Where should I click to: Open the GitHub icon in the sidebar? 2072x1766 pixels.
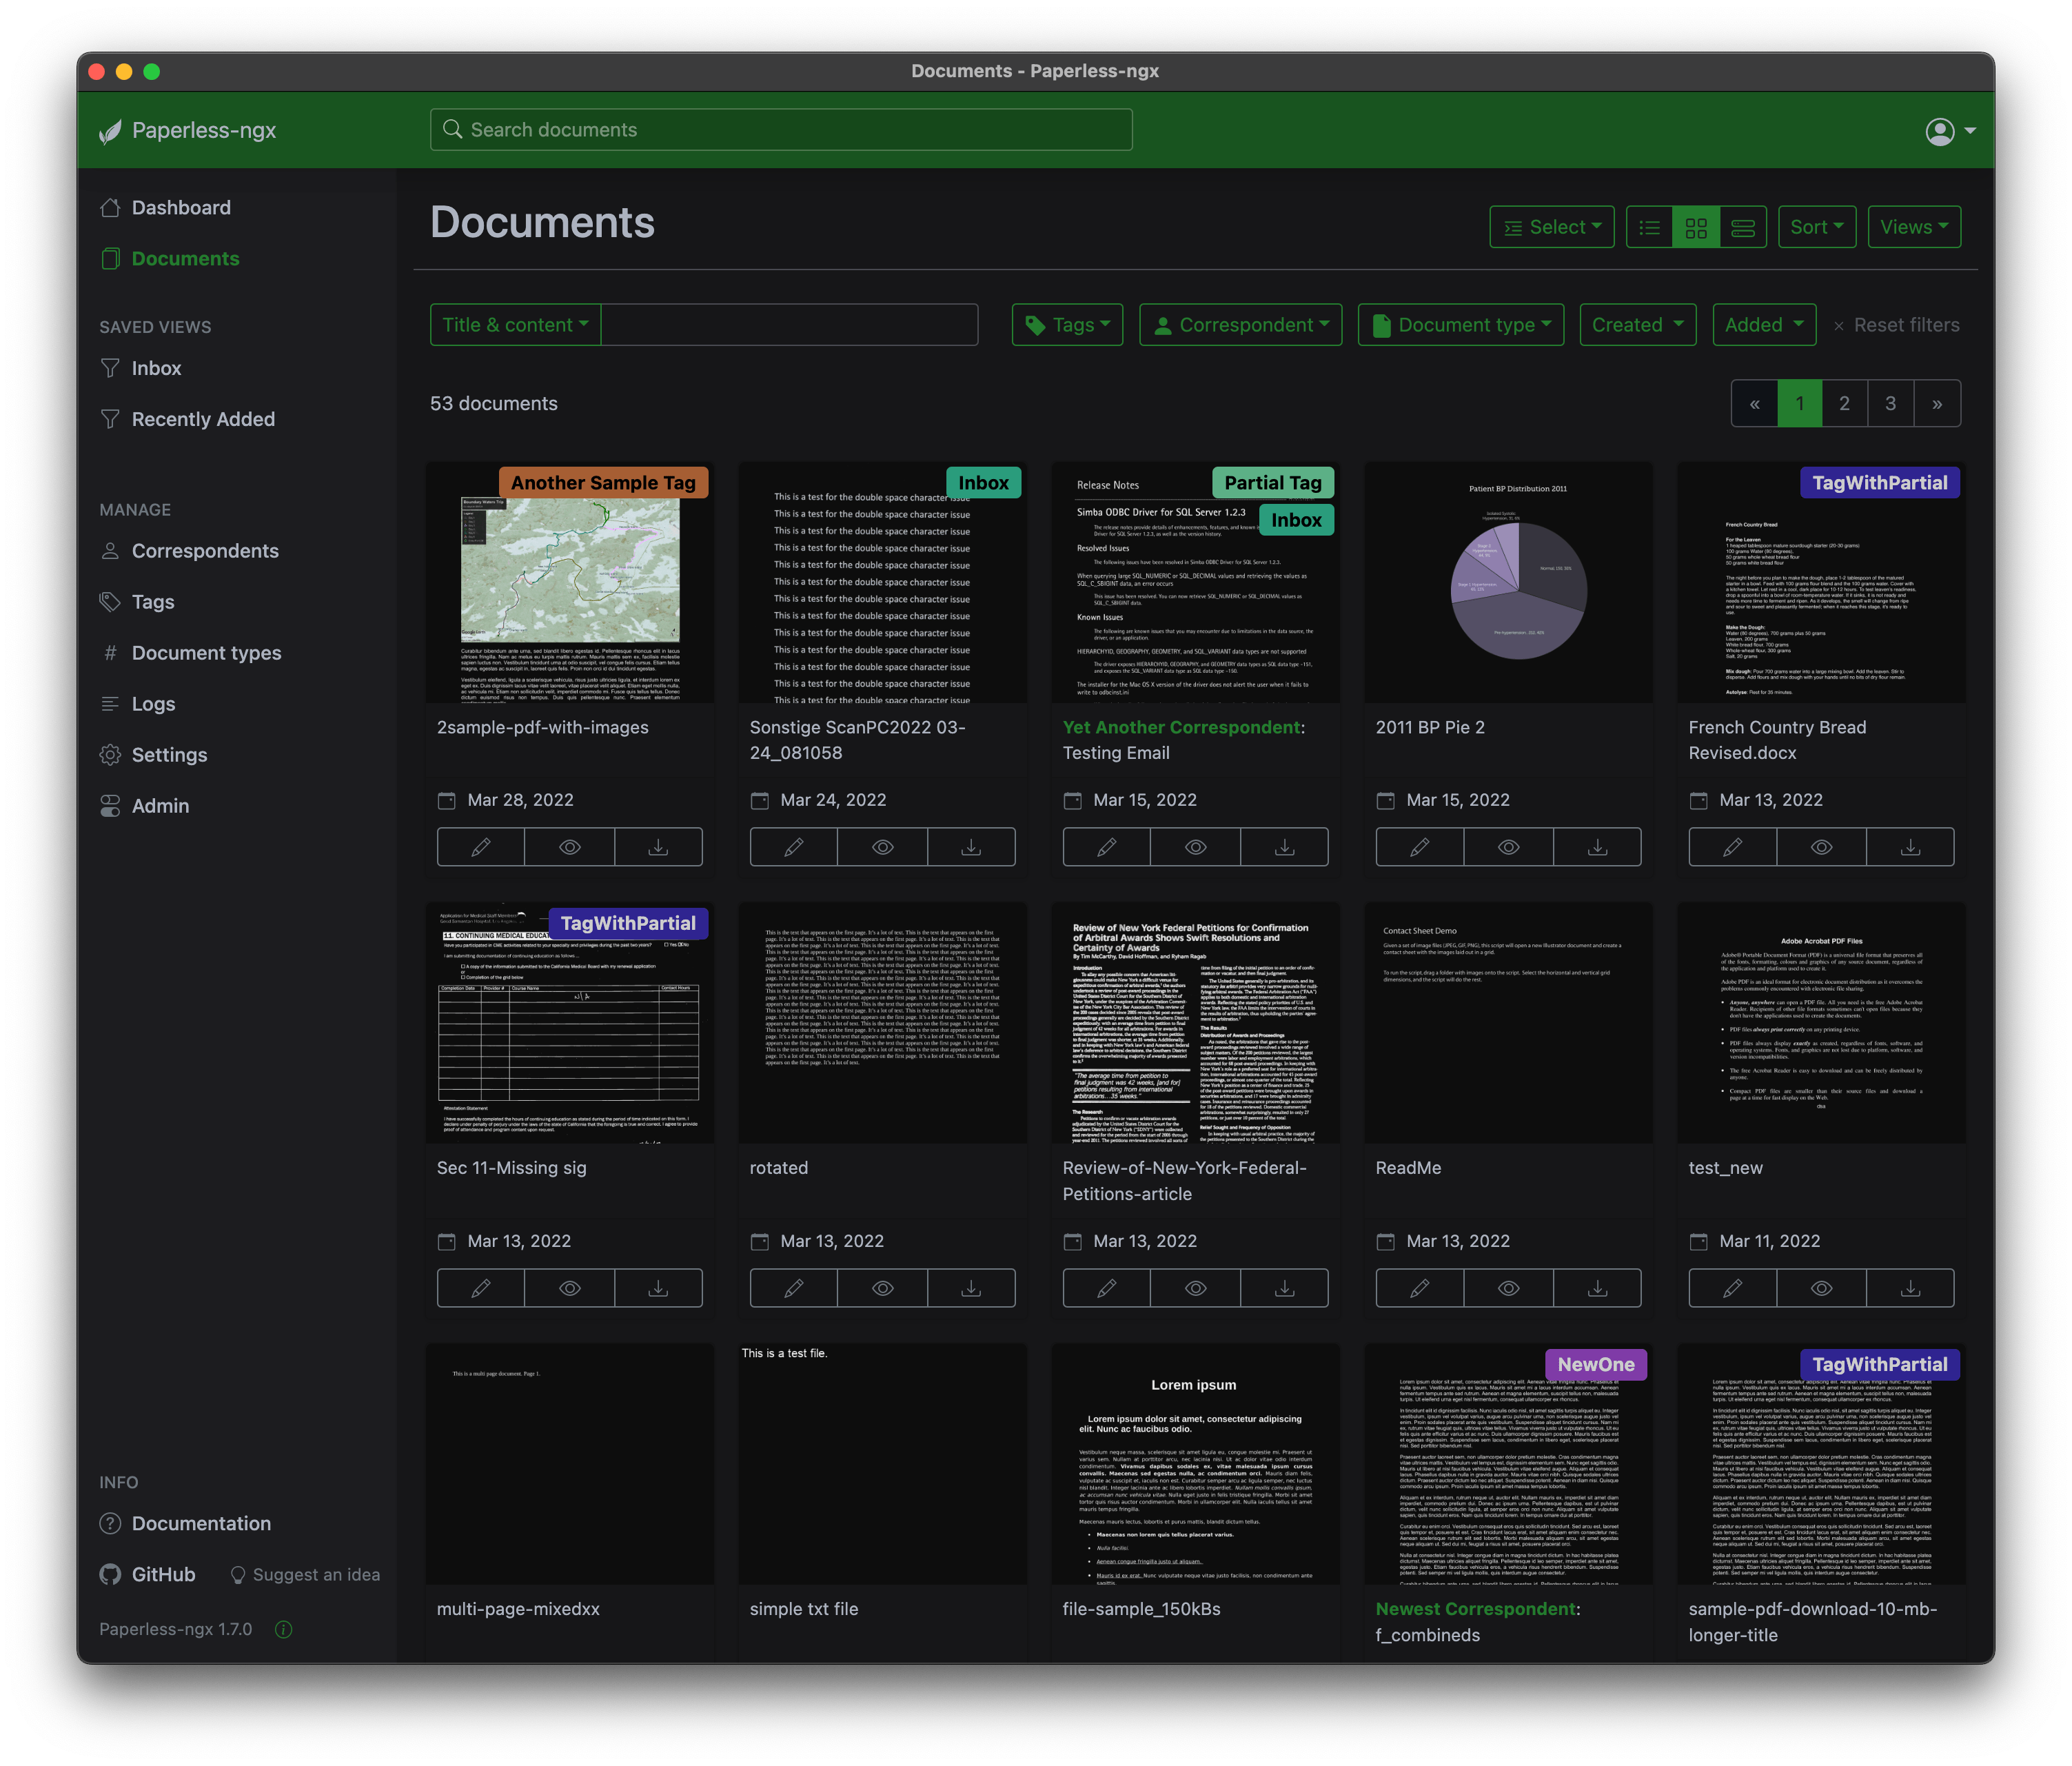110,1574
